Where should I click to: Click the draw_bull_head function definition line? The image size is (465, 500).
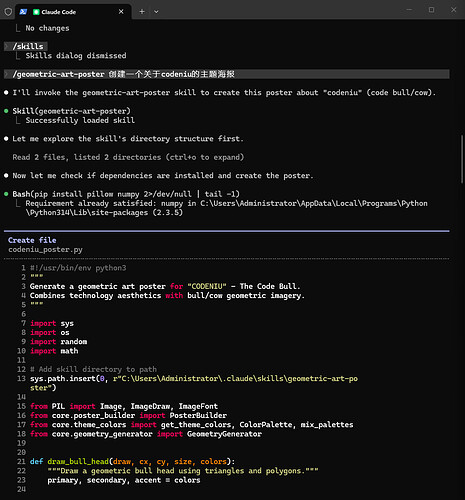pyautogui.click(x=132, y=462)
